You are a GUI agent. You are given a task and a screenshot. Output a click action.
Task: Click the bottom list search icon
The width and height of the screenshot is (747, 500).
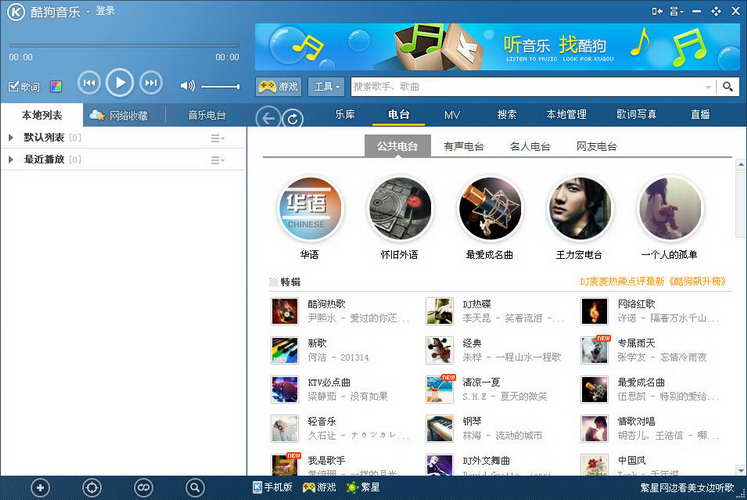point(194,488)
